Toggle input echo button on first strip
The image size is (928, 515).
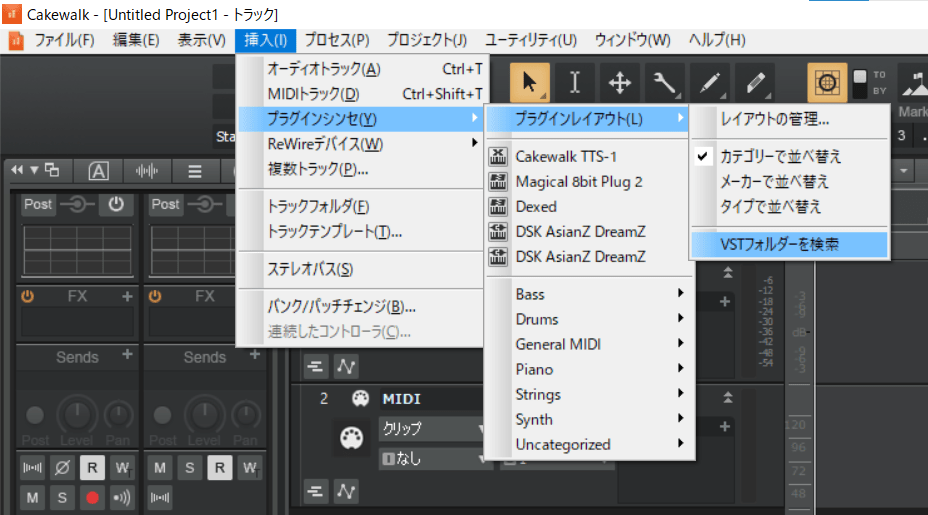click(x=121, y=497)
